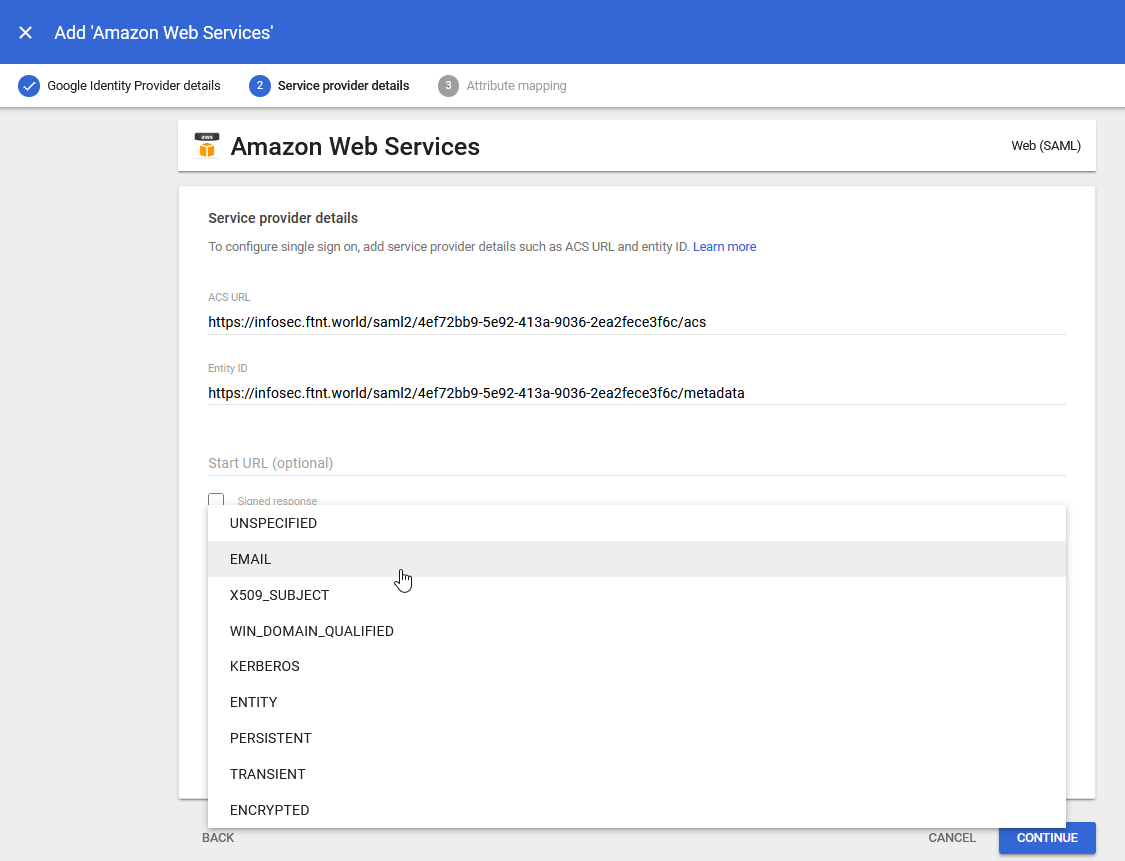This screenshot has height=861, width=1125.
Task: Open Service provider details step
Action: click(343, 86)
